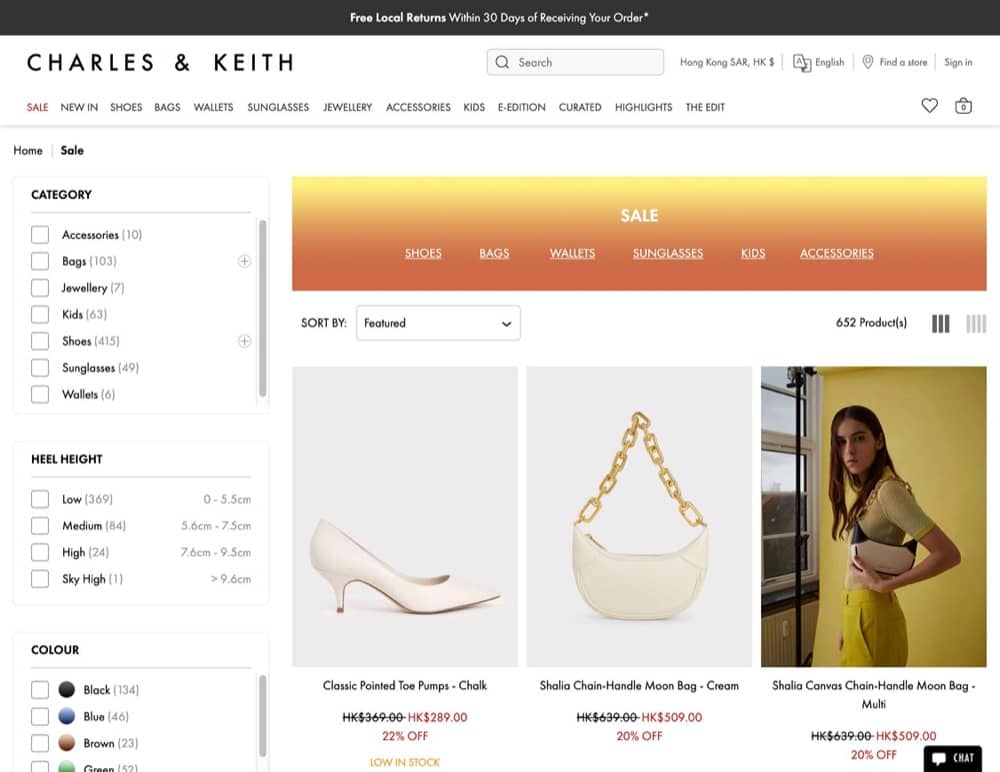Open the SALE menu
The image size is (1000, 772).
click(38, 107)
